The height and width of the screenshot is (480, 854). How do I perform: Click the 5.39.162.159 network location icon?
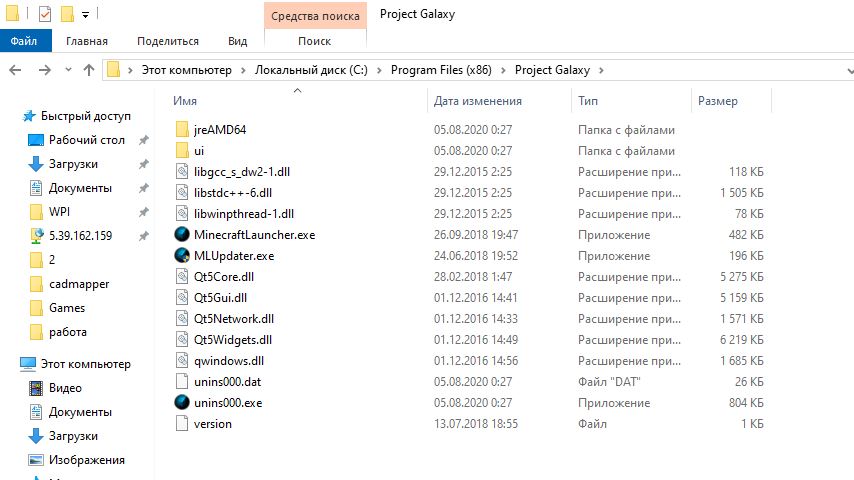pyautogui.click(x=36, y=235)
